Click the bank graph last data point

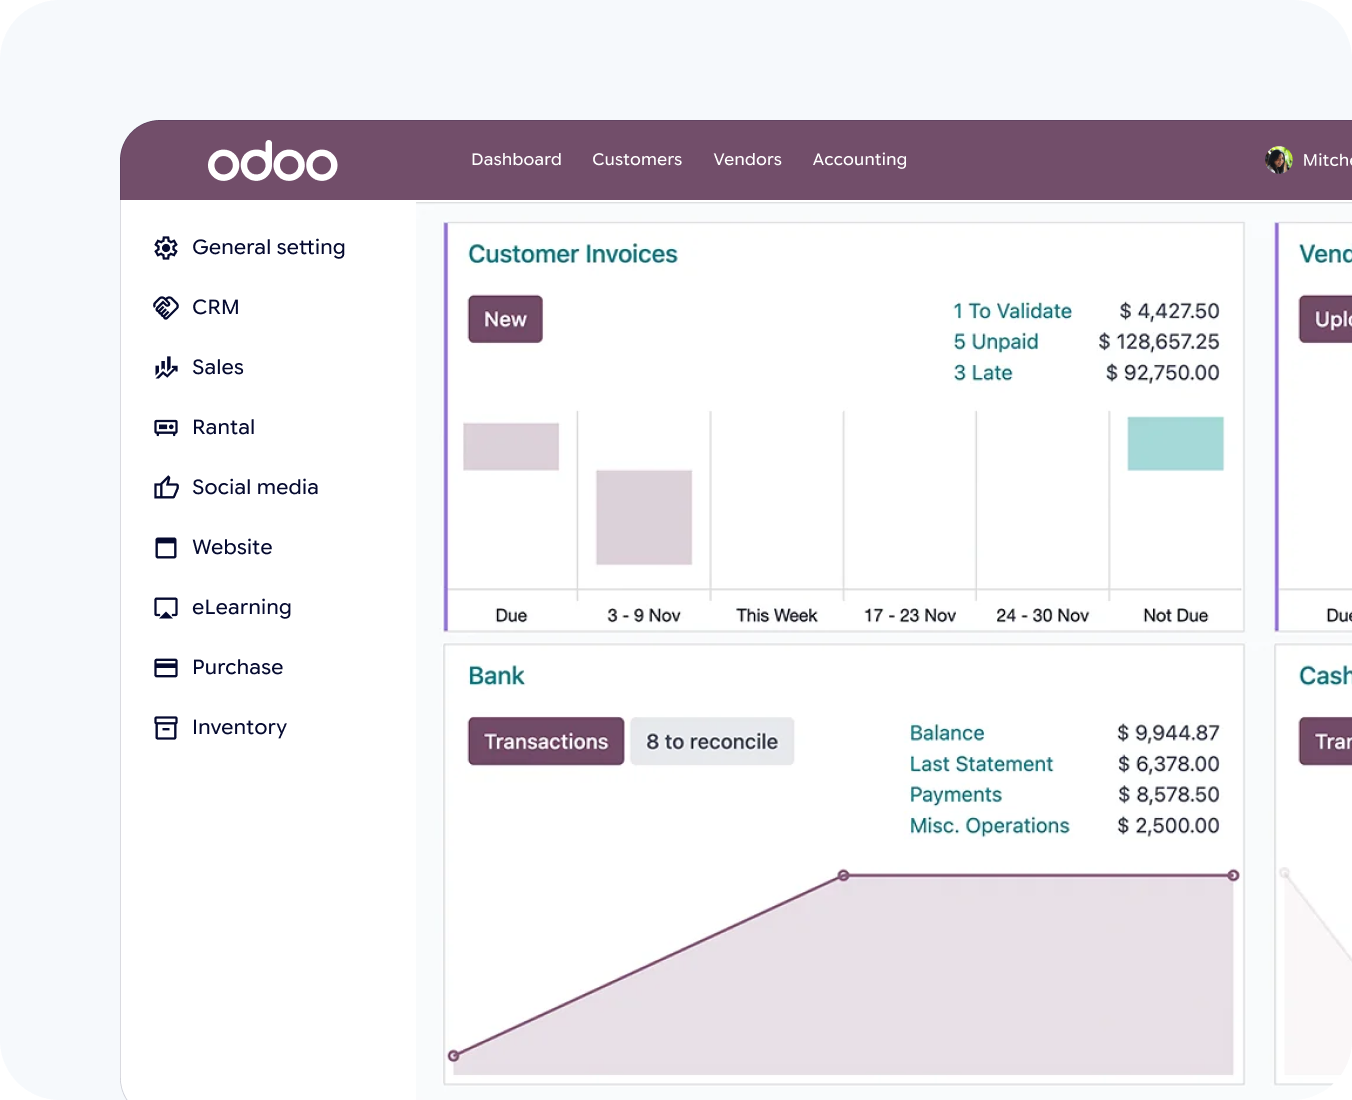pos(1233,875)
